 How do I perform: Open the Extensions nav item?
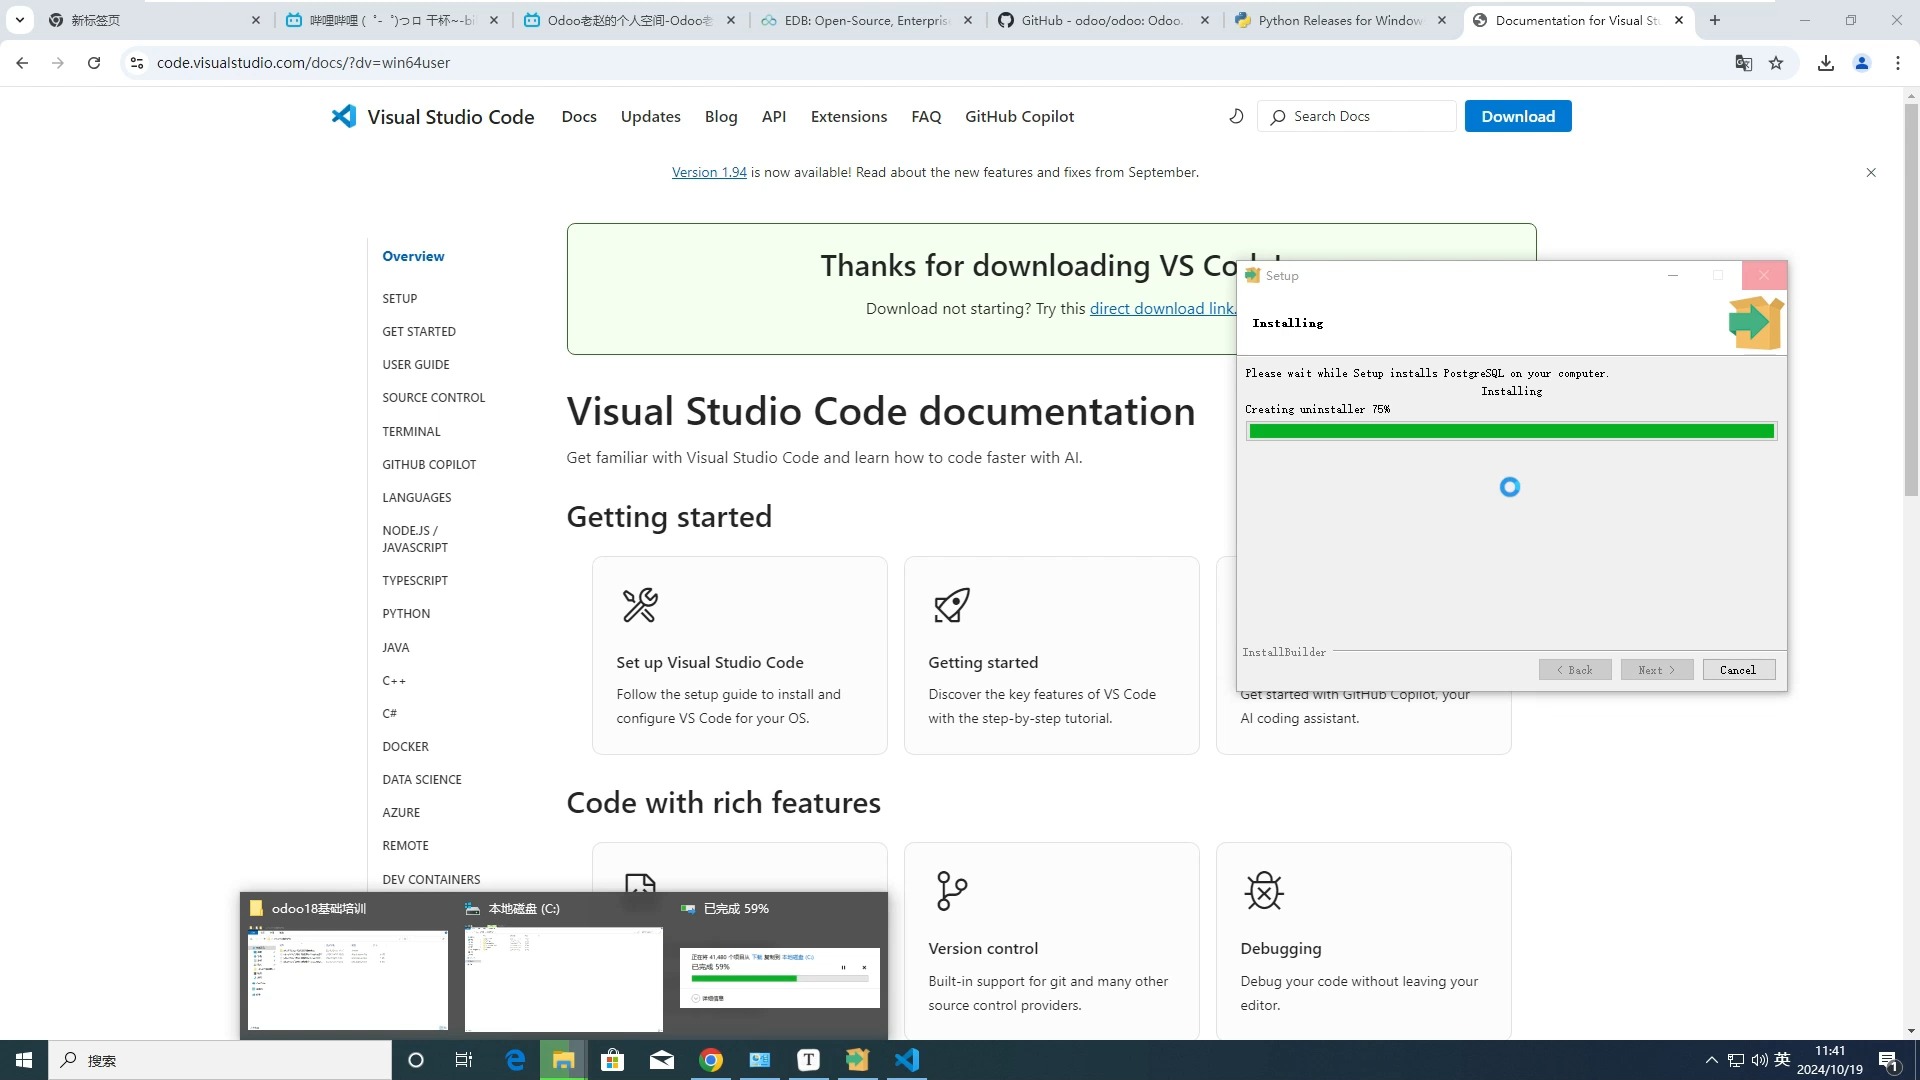click(849, 117)
